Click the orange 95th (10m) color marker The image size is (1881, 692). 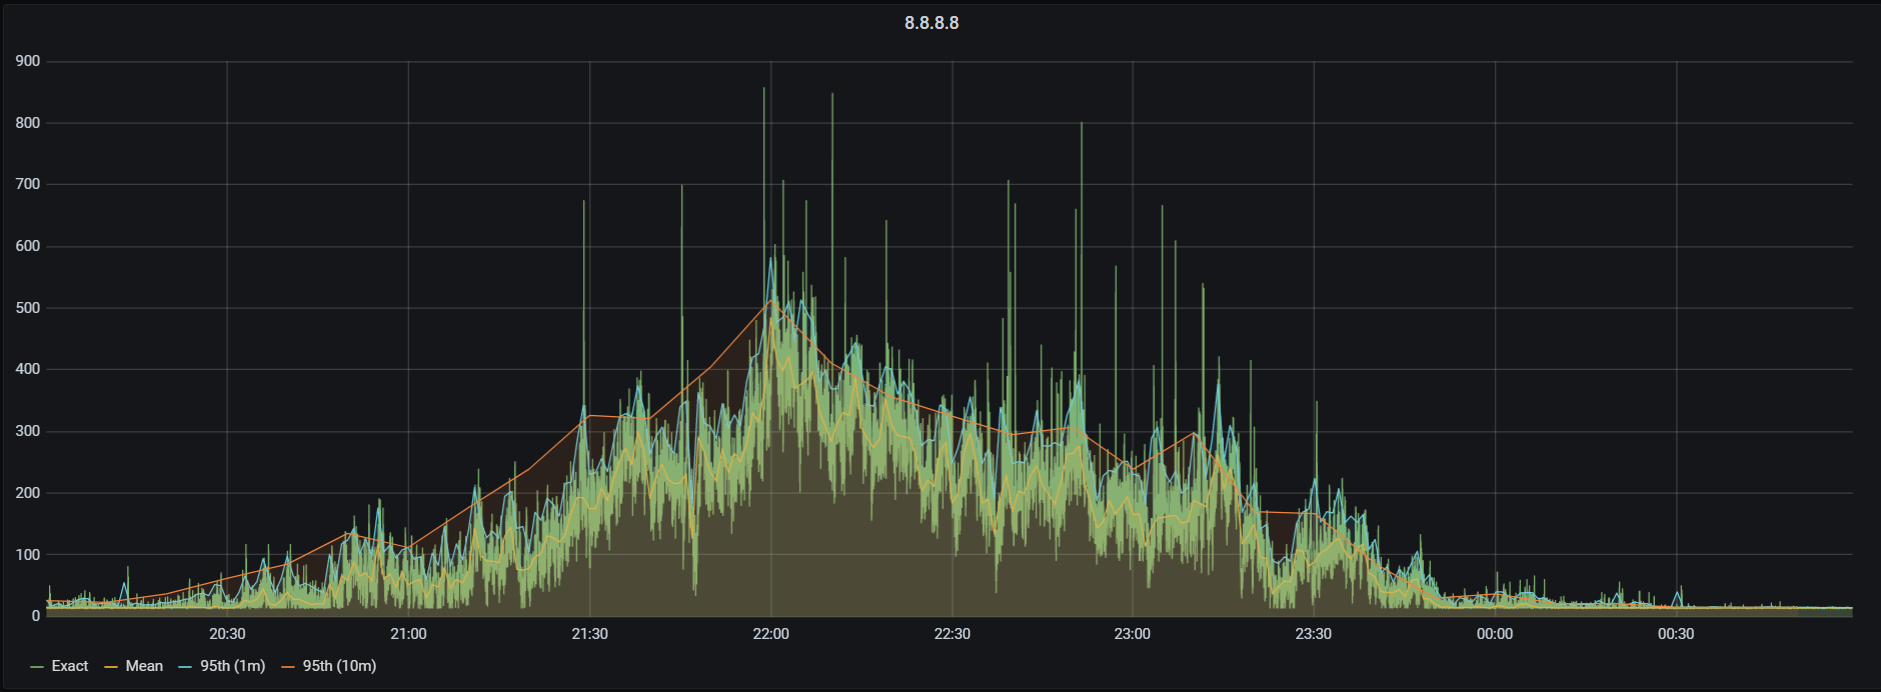tap(288, 667)
